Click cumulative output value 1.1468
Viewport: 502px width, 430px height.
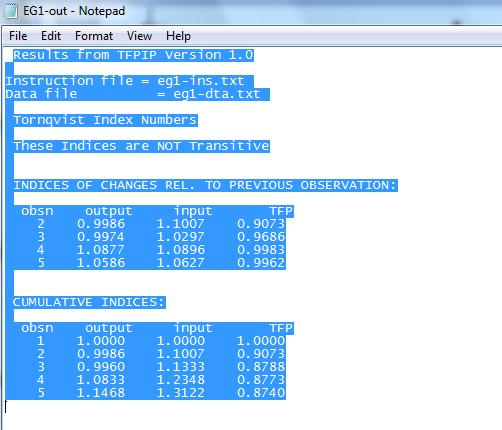pyautogui.click(x=101, y=393)
